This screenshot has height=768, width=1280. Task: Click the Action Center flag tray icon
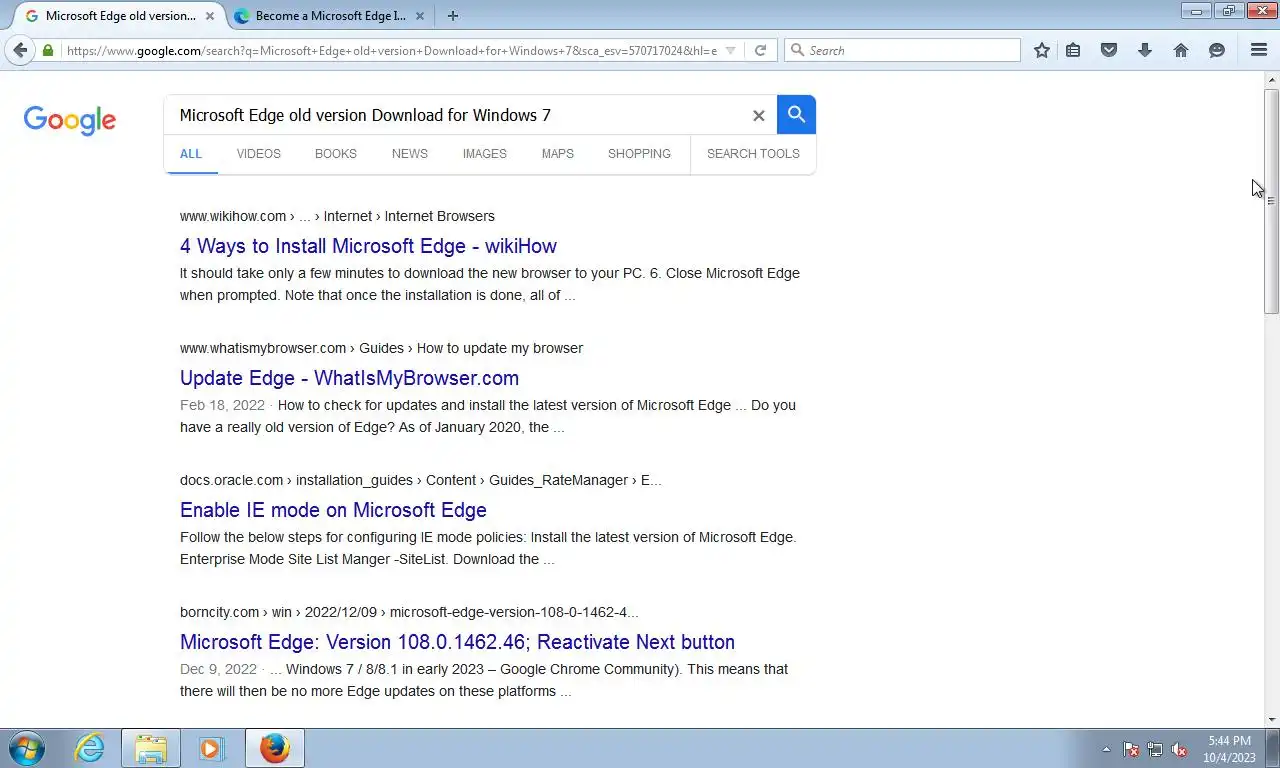click(x=1131, y=749)
